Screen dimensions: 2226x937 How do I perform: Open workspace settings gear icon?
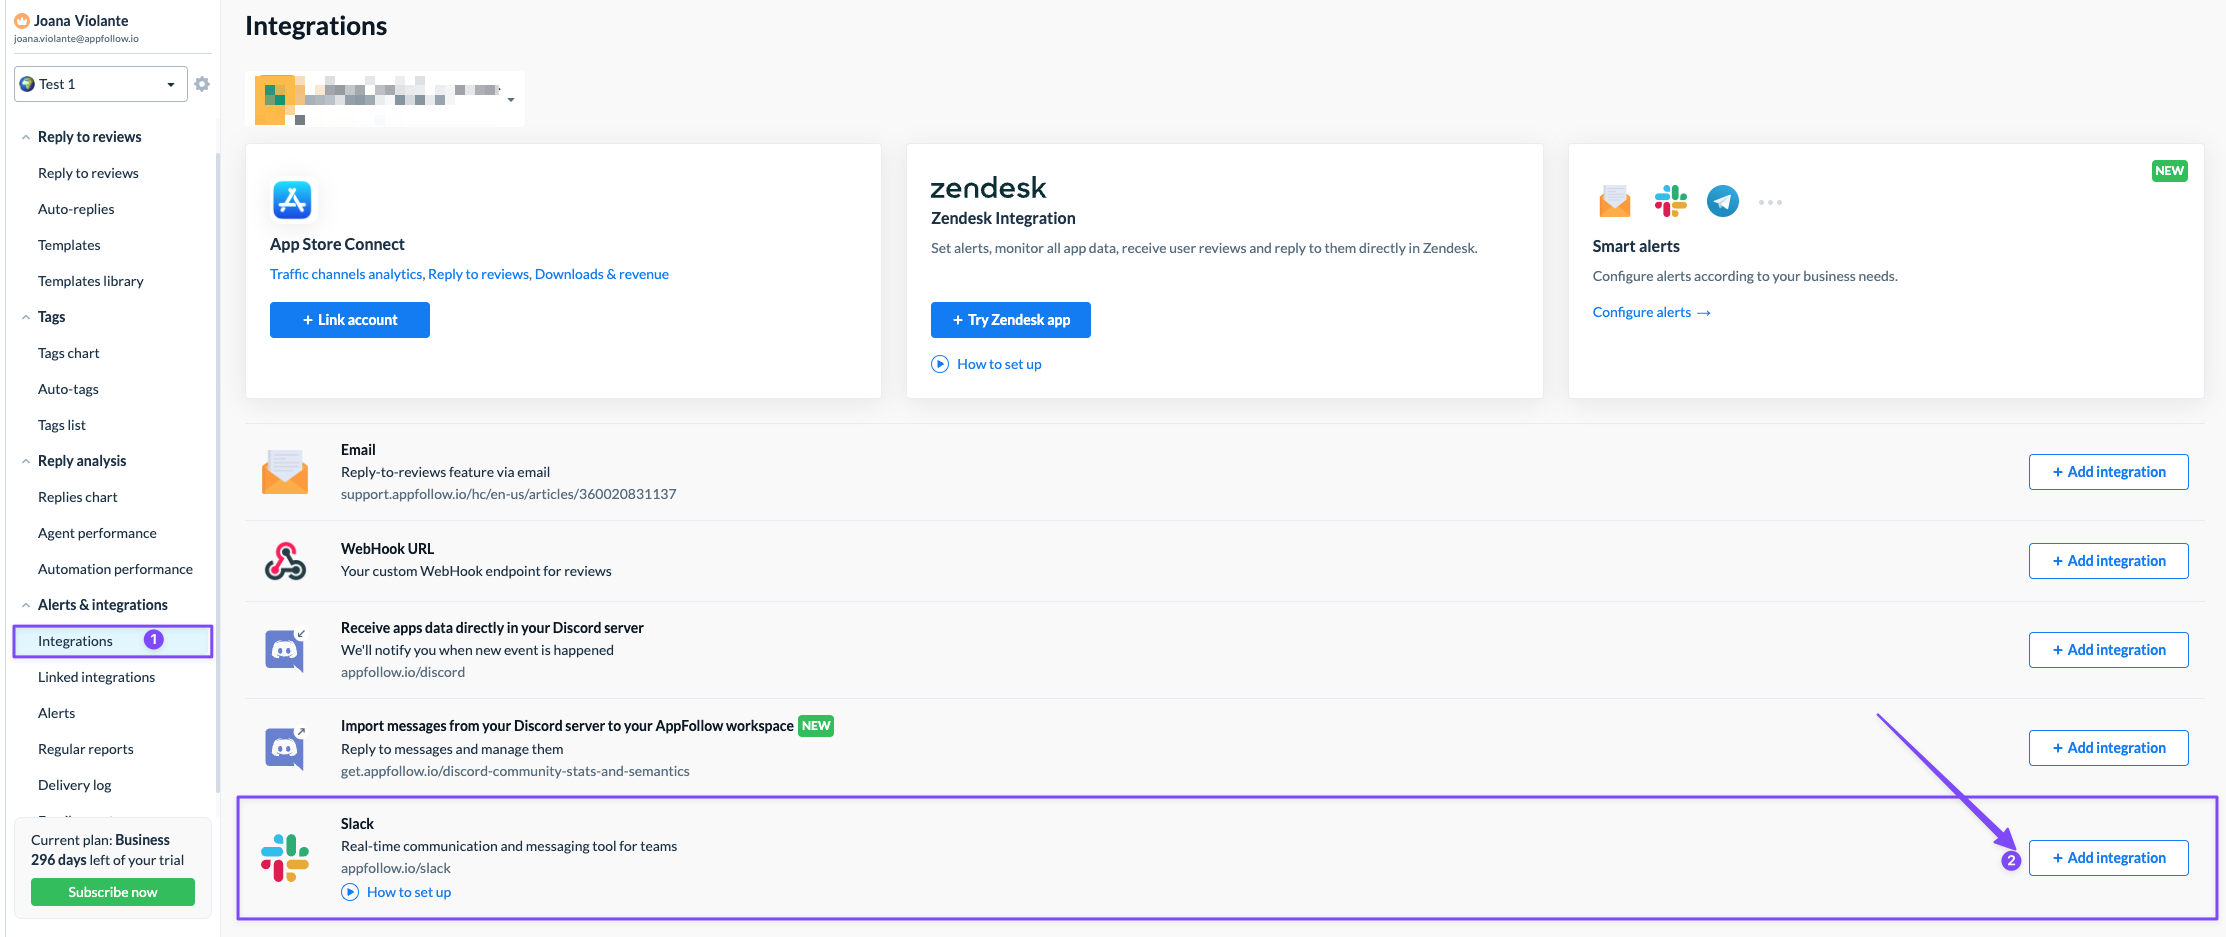click(202, 84)
